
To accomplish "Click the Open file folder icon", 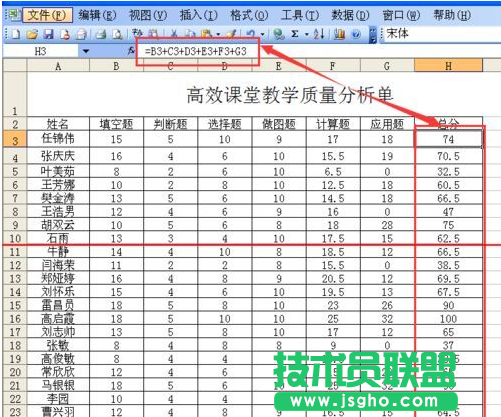I will 32,34.
